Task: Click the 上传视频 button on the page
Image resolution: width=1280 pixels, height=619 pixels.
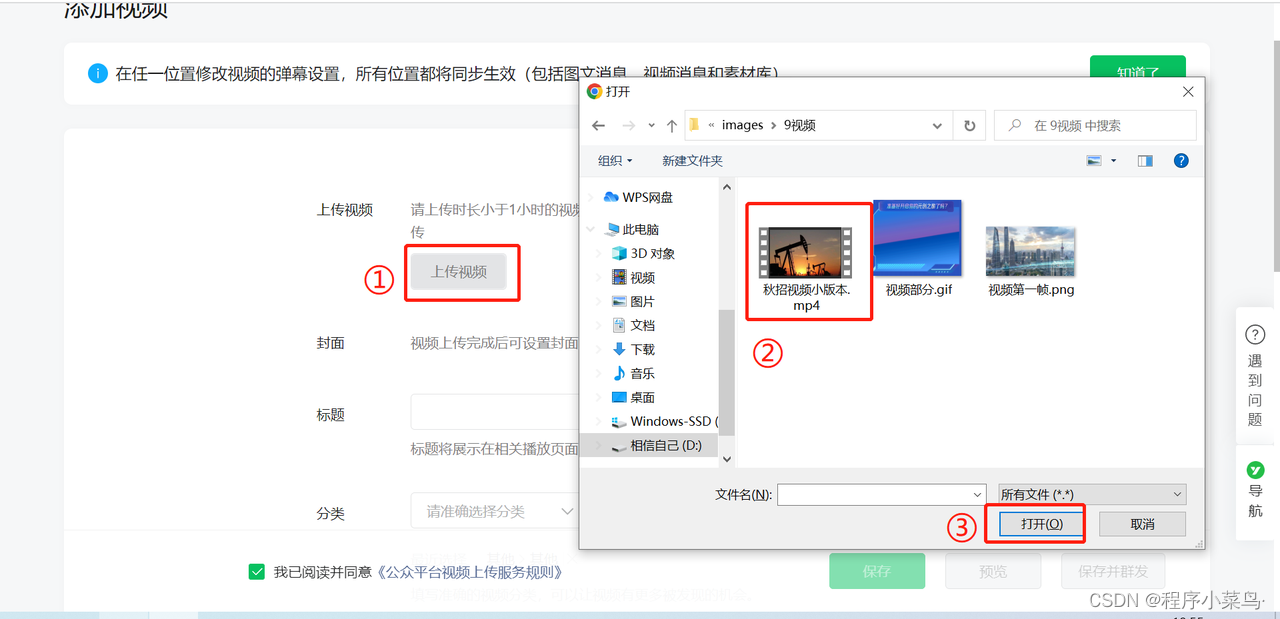Action: pos(459,272)
